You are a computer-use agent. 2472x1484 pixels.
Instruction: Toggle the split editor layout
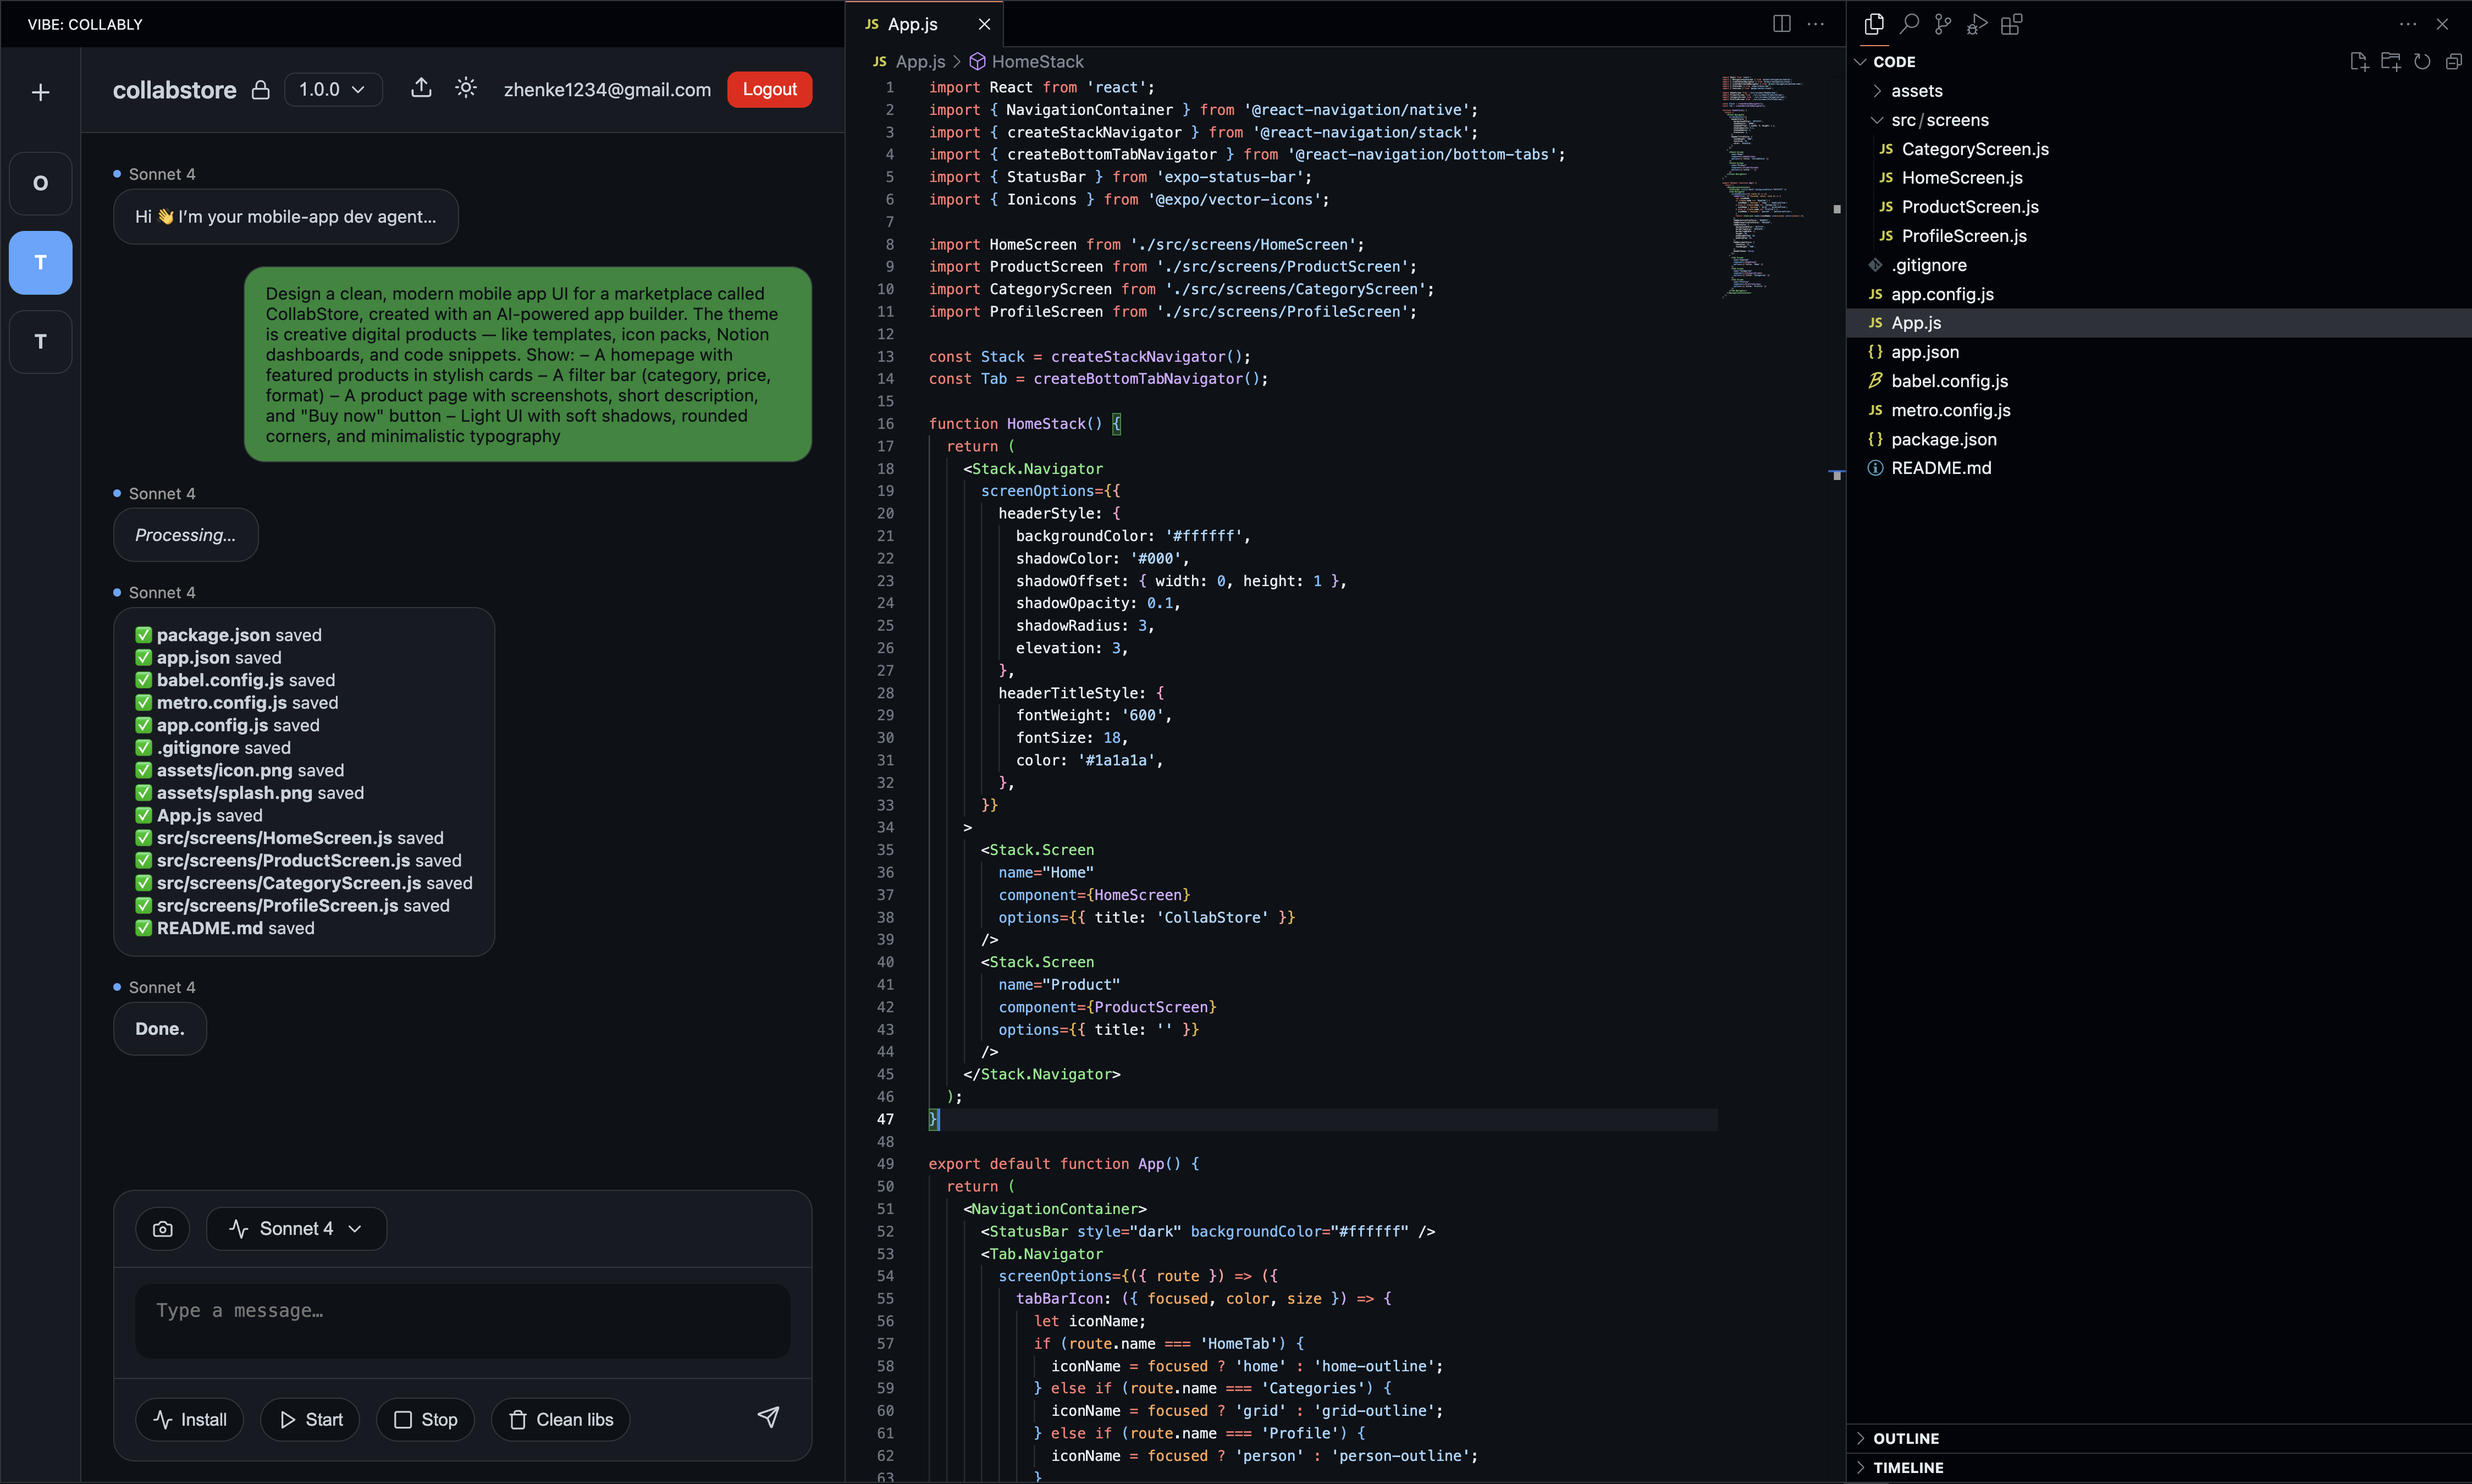point(1781,23)
